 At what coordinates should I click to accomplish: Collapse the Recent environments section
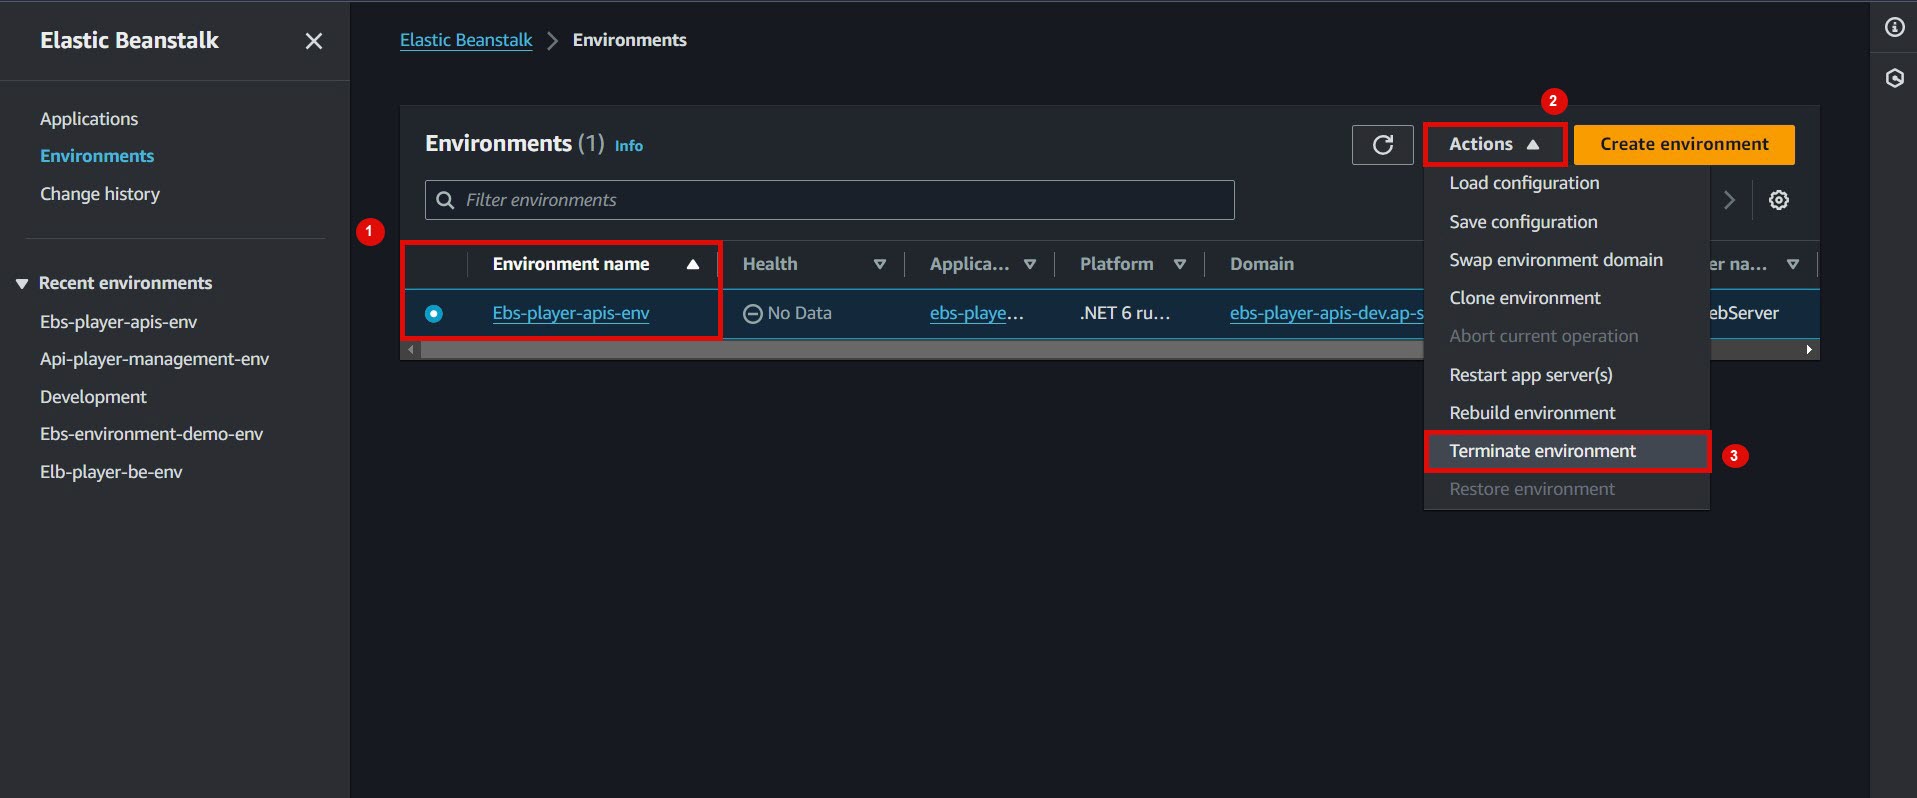22,284
